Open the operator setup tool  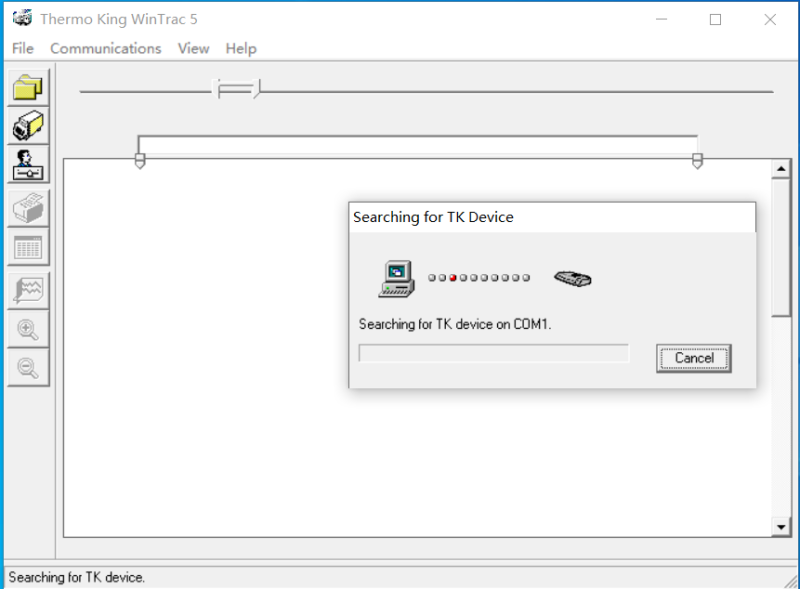tap(27, 163)
